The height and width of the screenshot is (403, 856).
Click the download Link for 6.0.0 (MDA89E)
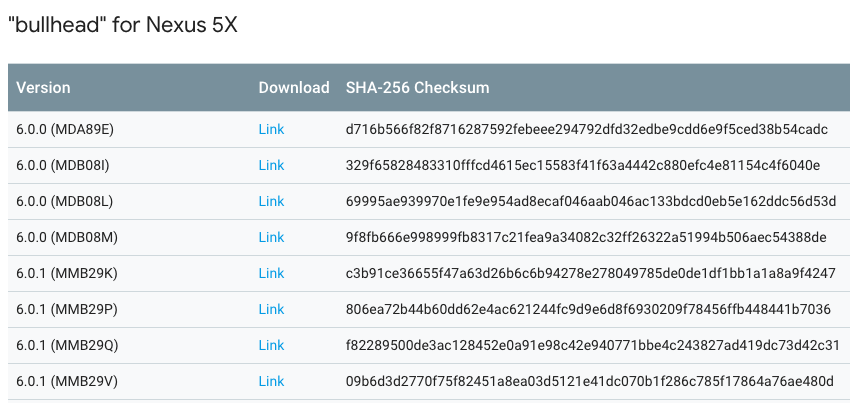click(271, 129)
